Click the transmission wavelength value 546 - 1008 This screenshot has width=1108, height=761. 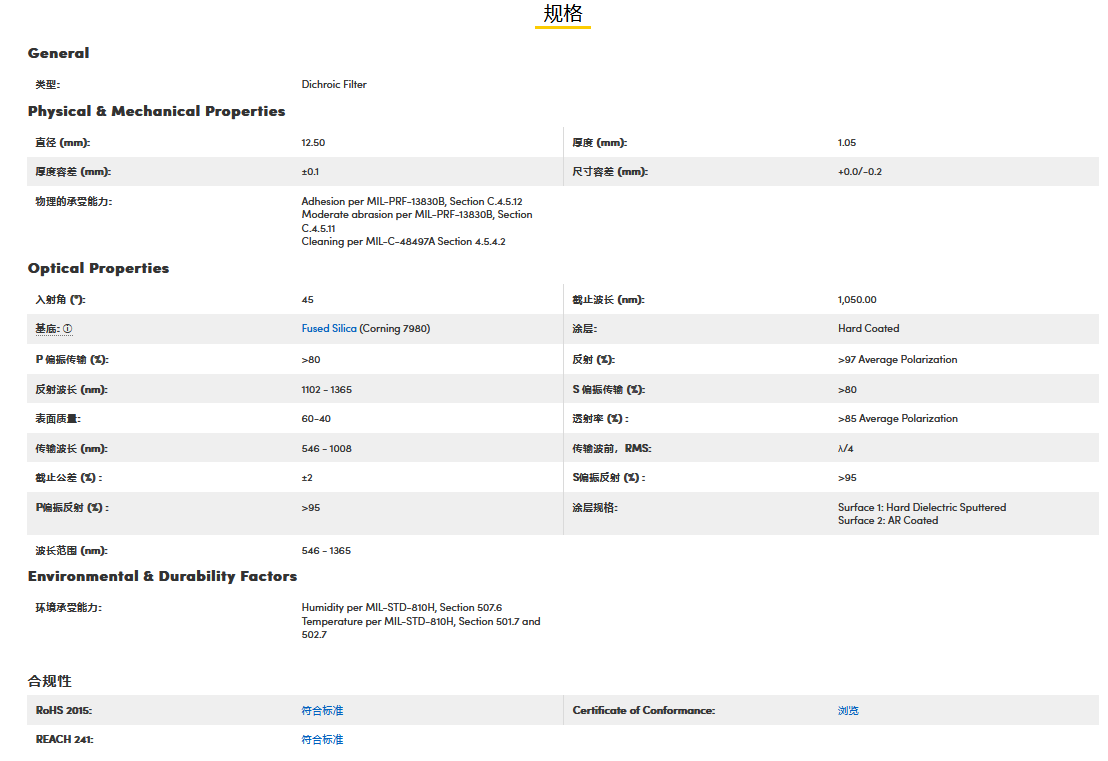tap(326, 449)
